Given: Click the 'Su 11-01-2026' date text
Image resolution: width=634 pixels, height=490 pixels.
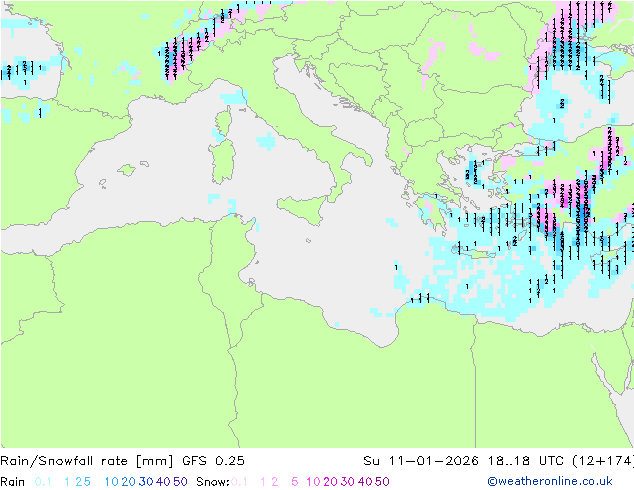Looking at the screenshot, I should [x=421, y=461].
